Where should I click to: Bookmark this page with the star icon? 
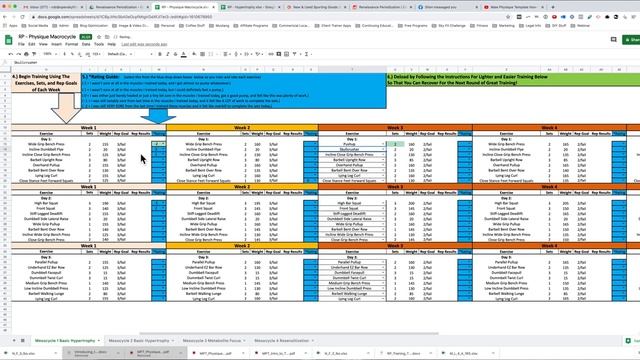point(508,17)
